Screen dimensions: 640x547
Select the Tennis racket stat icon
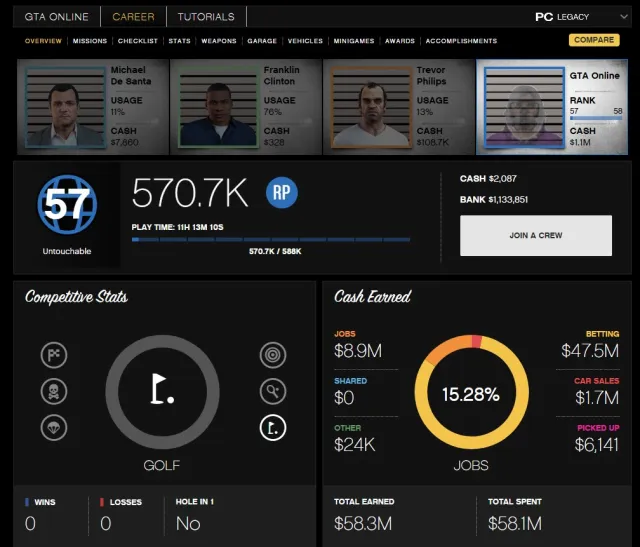point(273,391)
